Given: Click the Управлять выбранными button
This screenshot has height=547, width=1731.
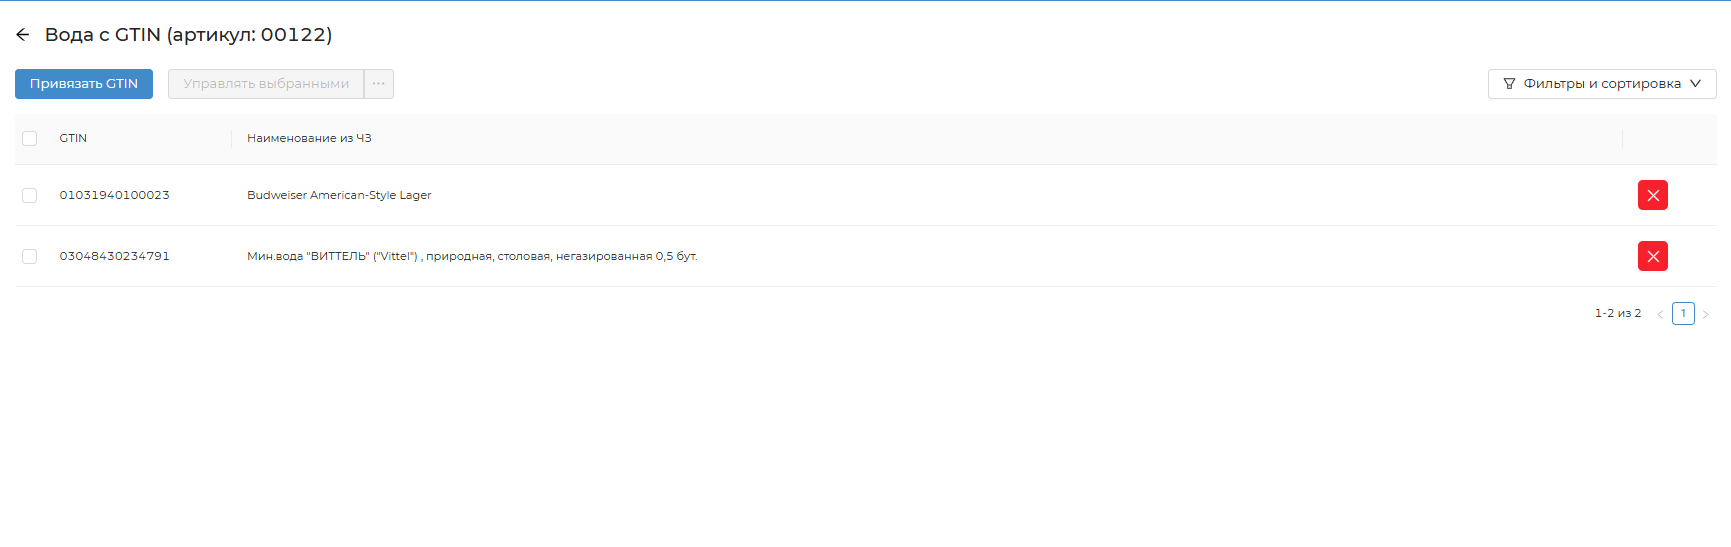Looking at the screenshot, I should pyautogui.click(x=266, y=84).
